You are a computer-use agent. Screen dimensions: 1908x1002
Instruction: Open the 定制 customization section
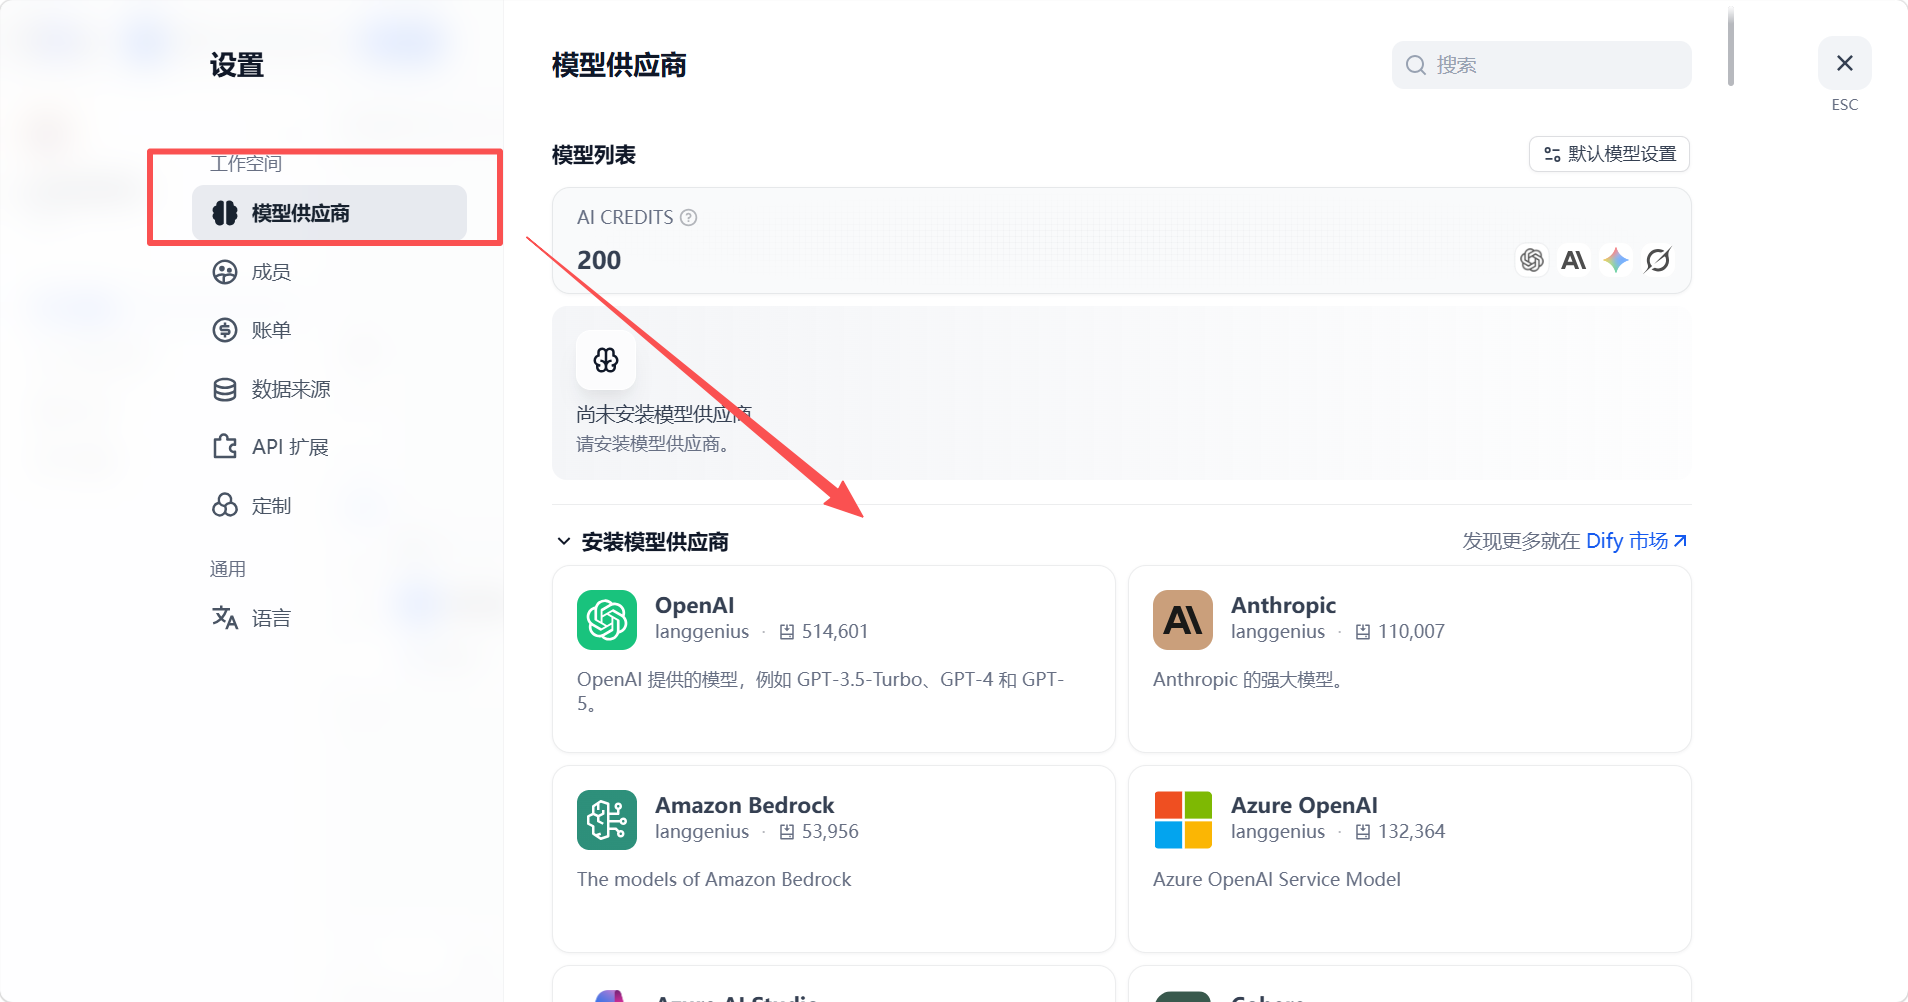tap(329, 506)
